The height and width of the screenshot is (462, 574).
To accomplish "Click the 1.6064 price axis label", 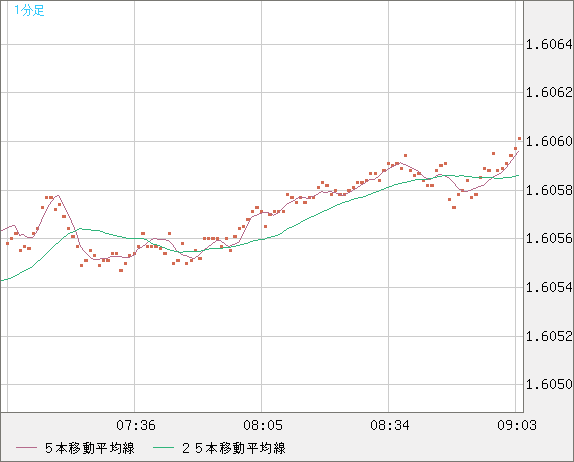I will 549,45.
